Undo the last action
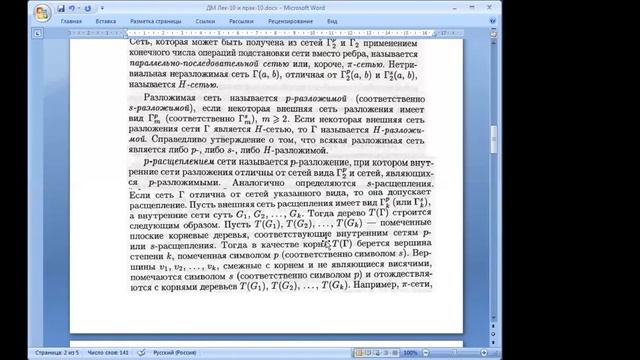Image resolution: width=640 pixels, height=360 pixels. point(72,8)
